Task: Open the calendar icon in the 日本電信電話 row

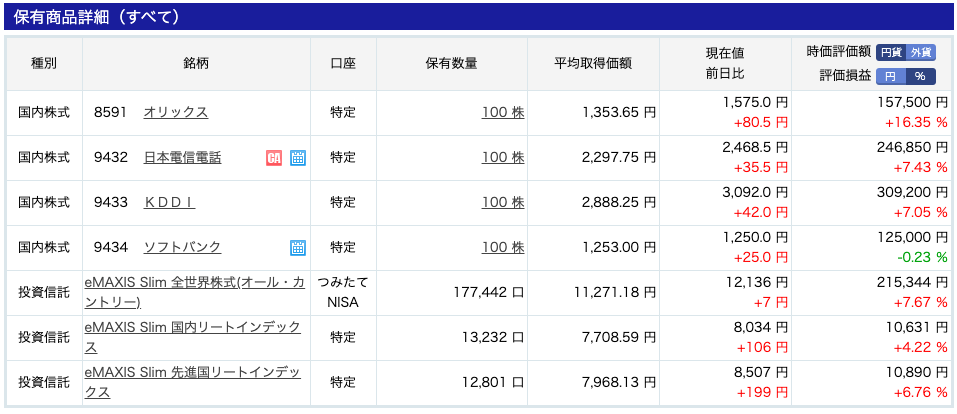Action: 298,158
